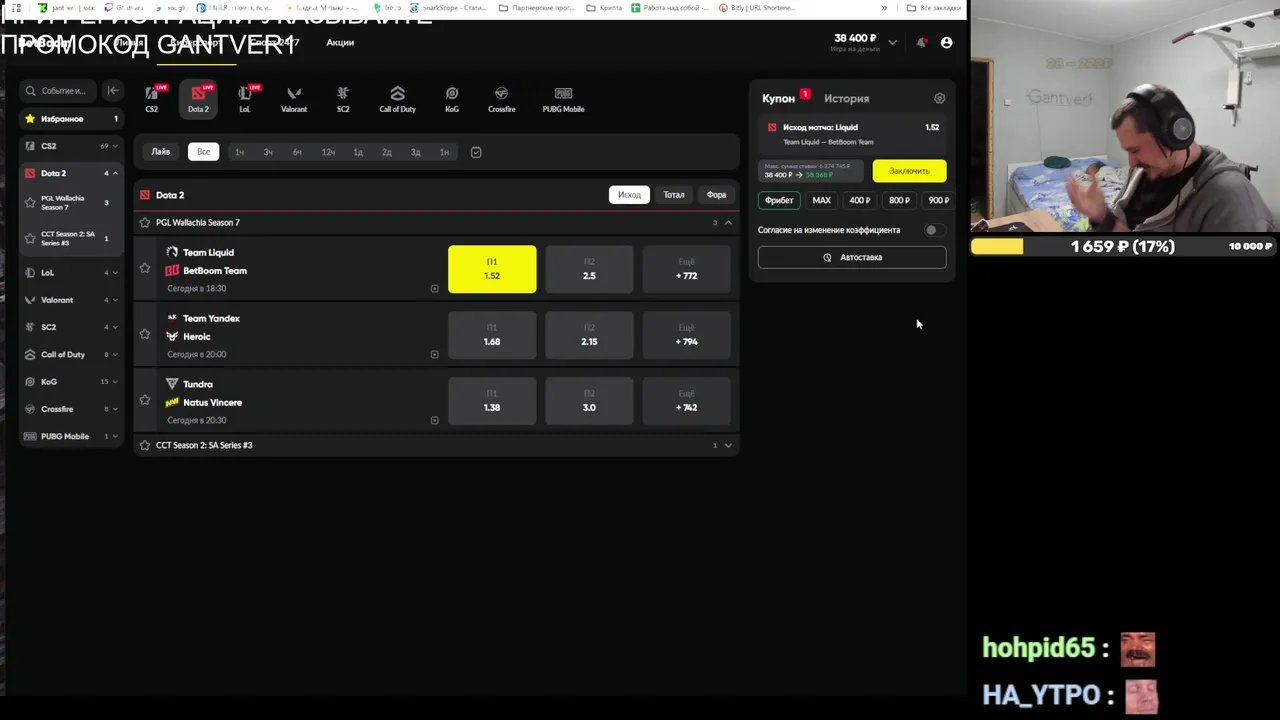Pick П1 1.52 for Team Liquid

[492, 269]
